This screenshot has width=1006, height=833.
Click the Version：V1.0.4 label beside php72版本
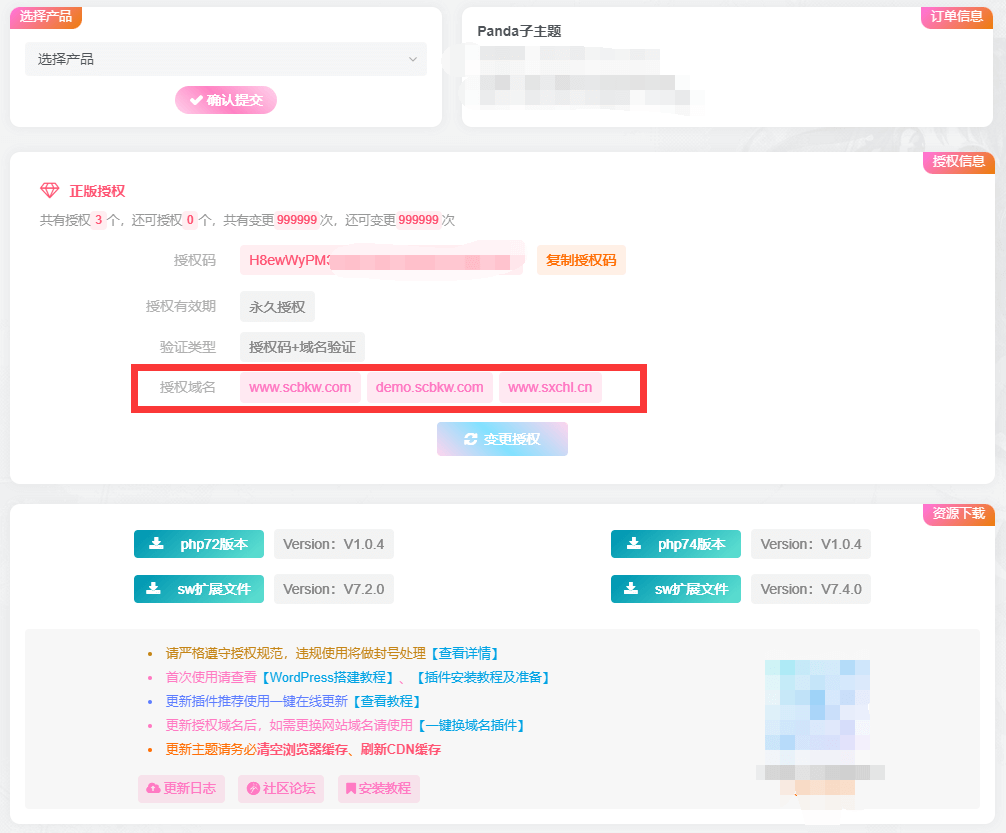pos(334,544)
